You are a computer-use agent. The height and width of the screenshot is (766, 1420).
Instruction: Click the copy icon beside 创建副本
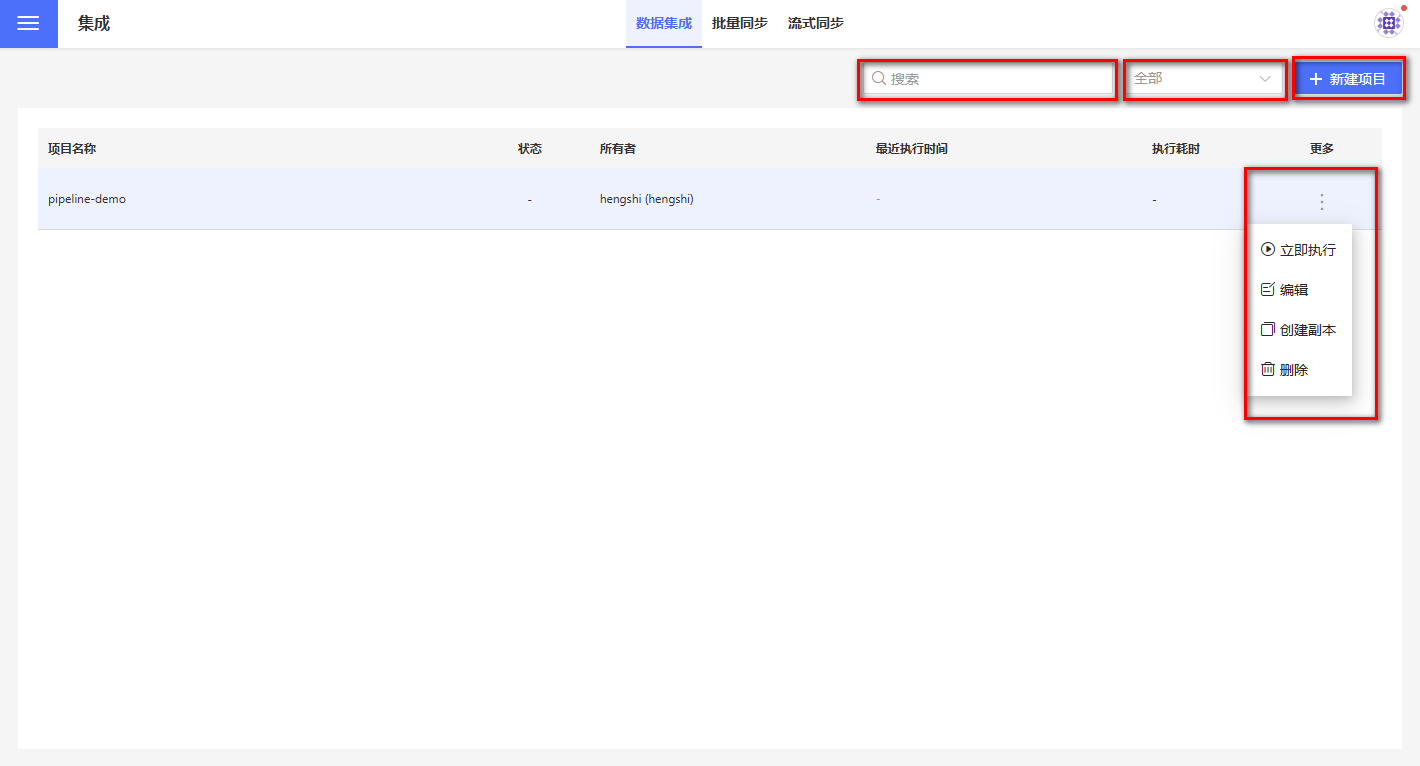[1268, 329]
